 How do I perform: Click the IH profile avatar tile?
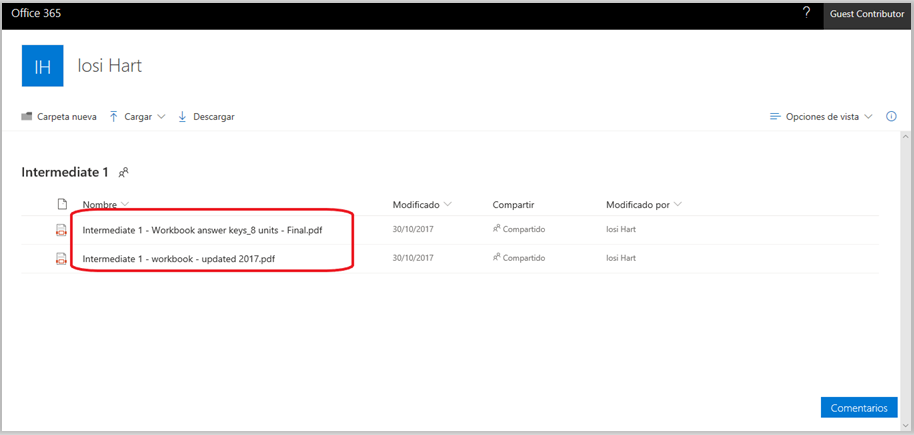[x=43, y=66]
